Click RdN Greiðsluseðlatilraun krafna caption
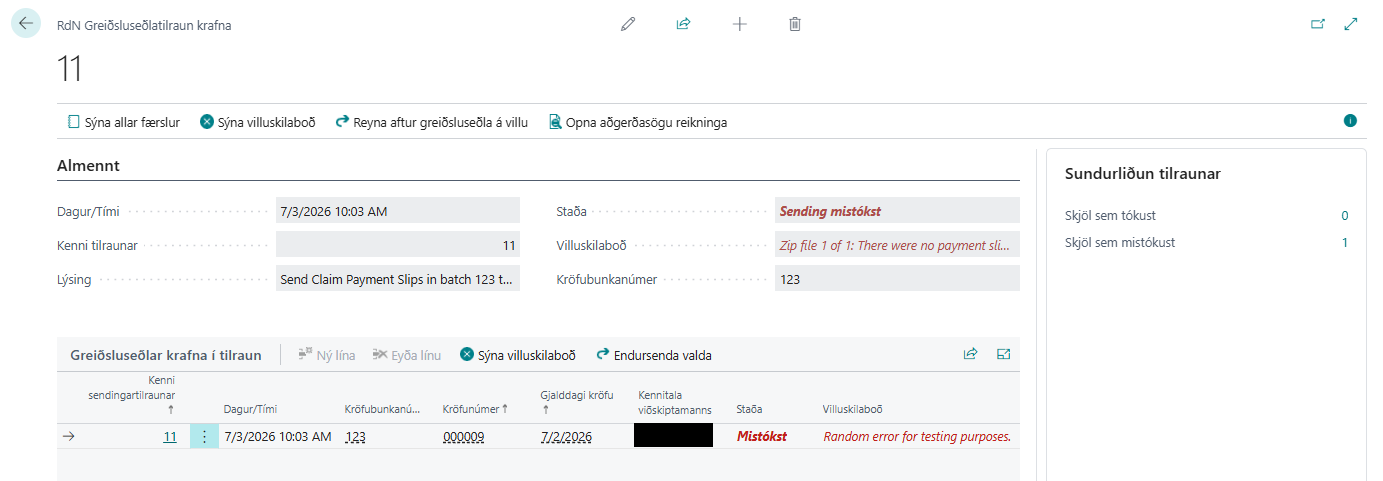 144,26
